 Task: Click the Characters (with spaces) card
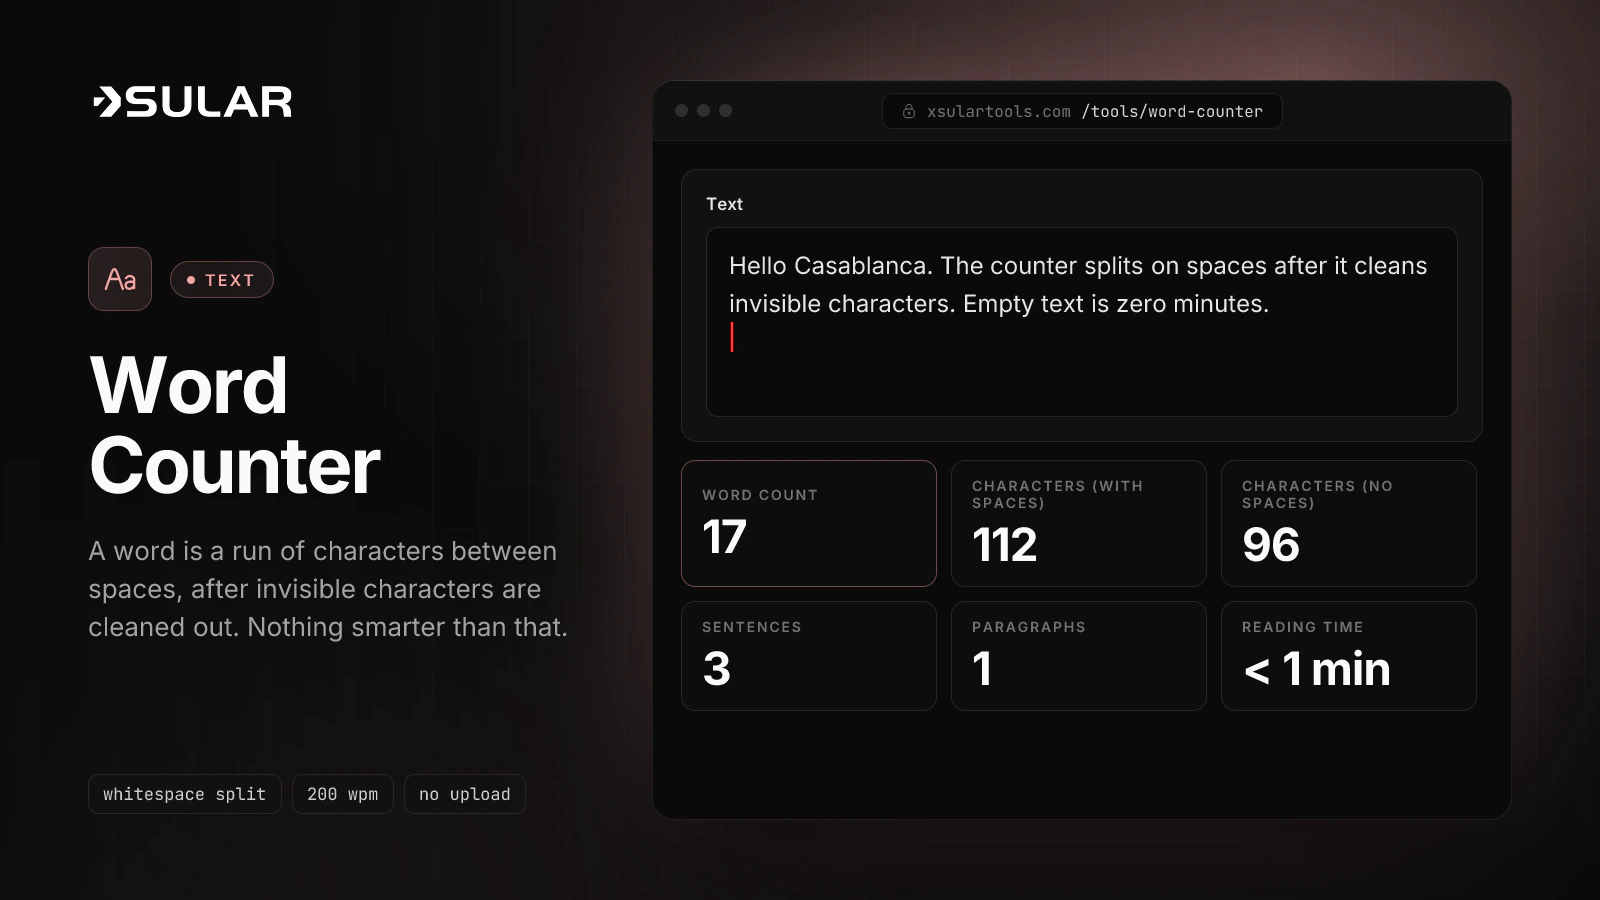[1079, 523]
